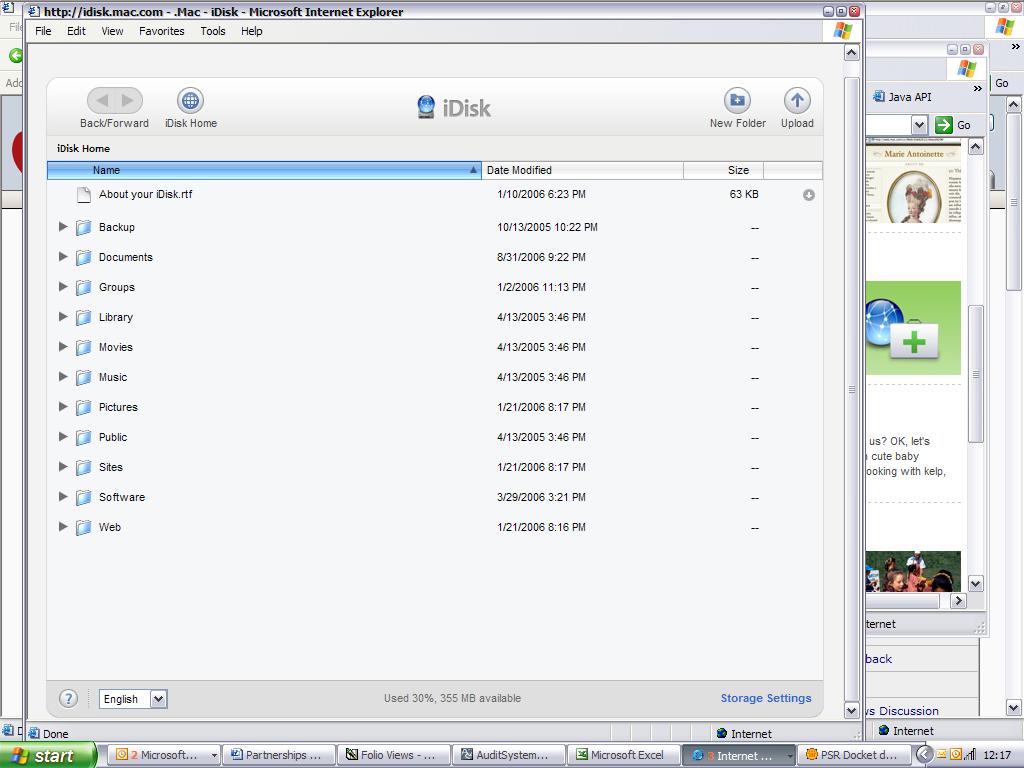Click the Sites folder icon
Image resolution: width=1024 pixels, height=768 pixels.
[x=83, y=468]
